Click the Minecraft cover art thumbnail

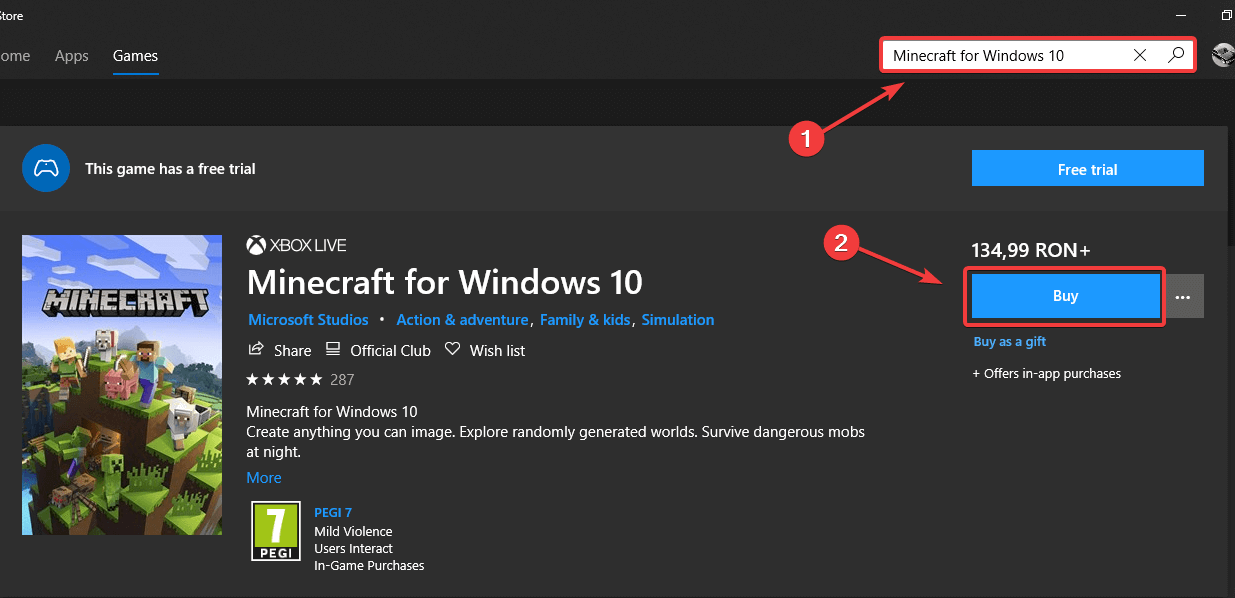pos(122,385)
